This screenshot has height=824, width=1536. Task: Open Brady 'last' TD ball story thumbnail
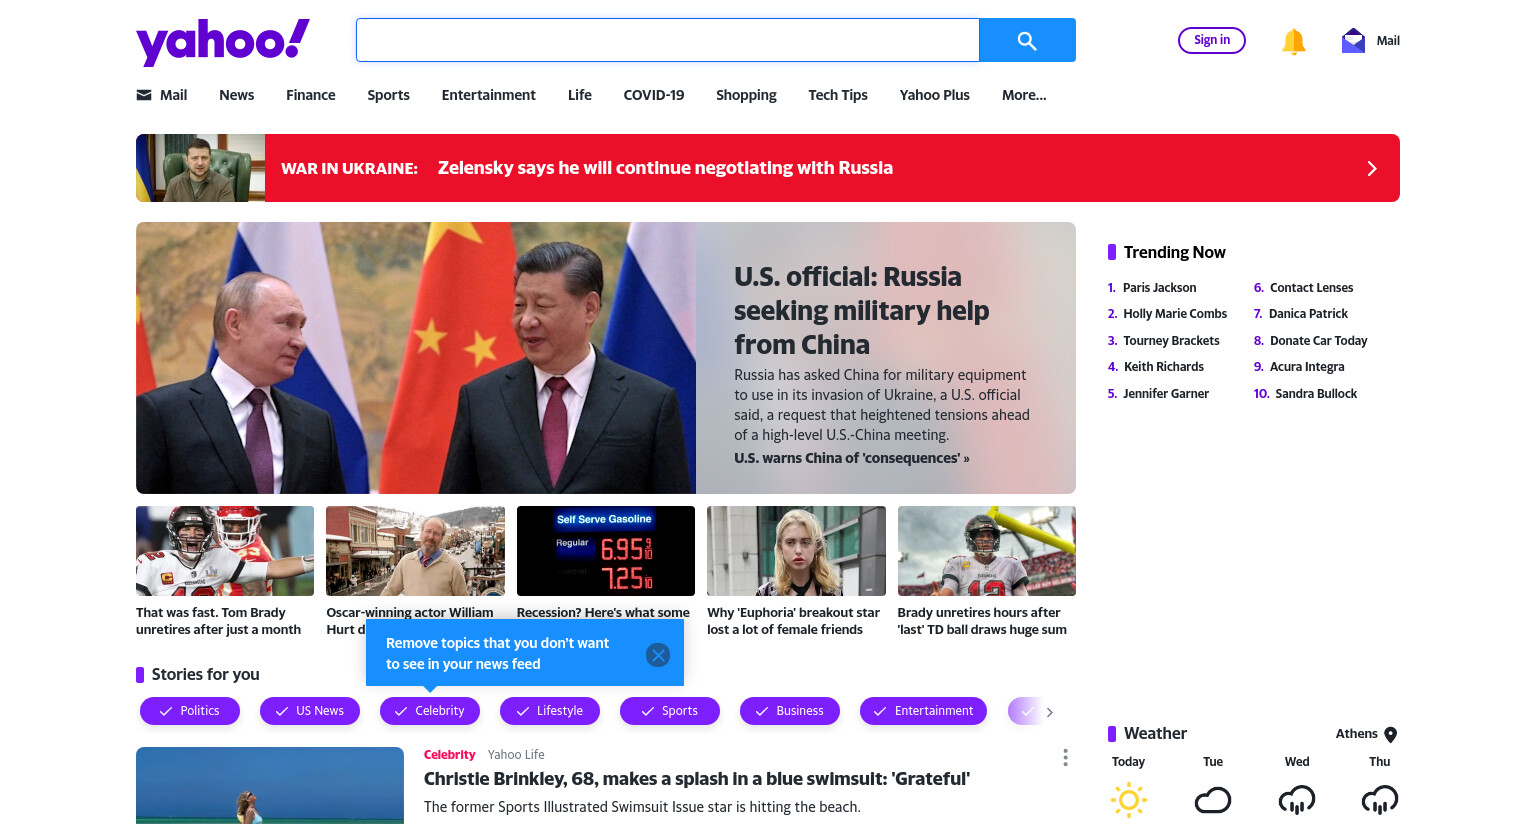(x=987, y=551)
